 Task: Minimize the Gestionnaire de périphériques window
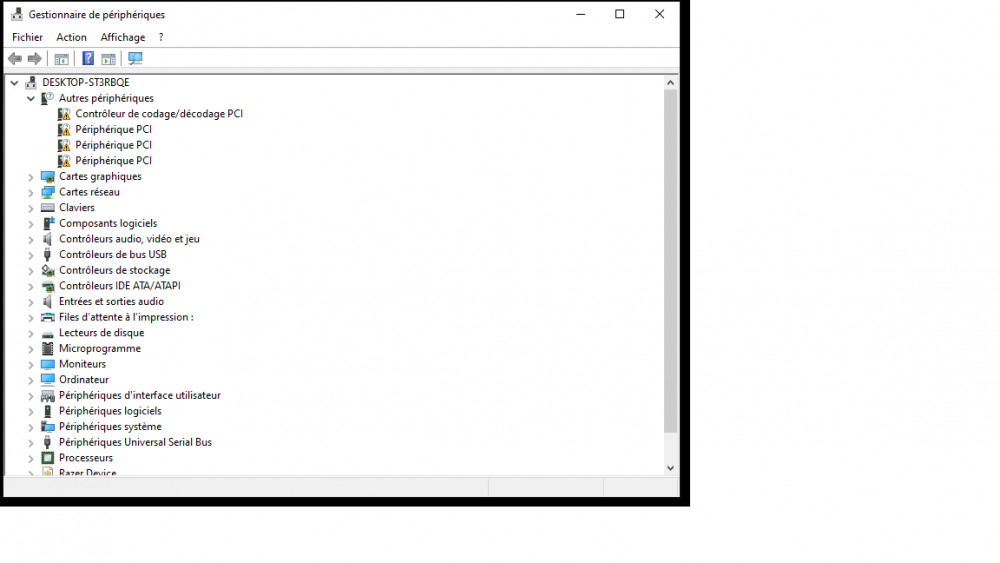580,14
